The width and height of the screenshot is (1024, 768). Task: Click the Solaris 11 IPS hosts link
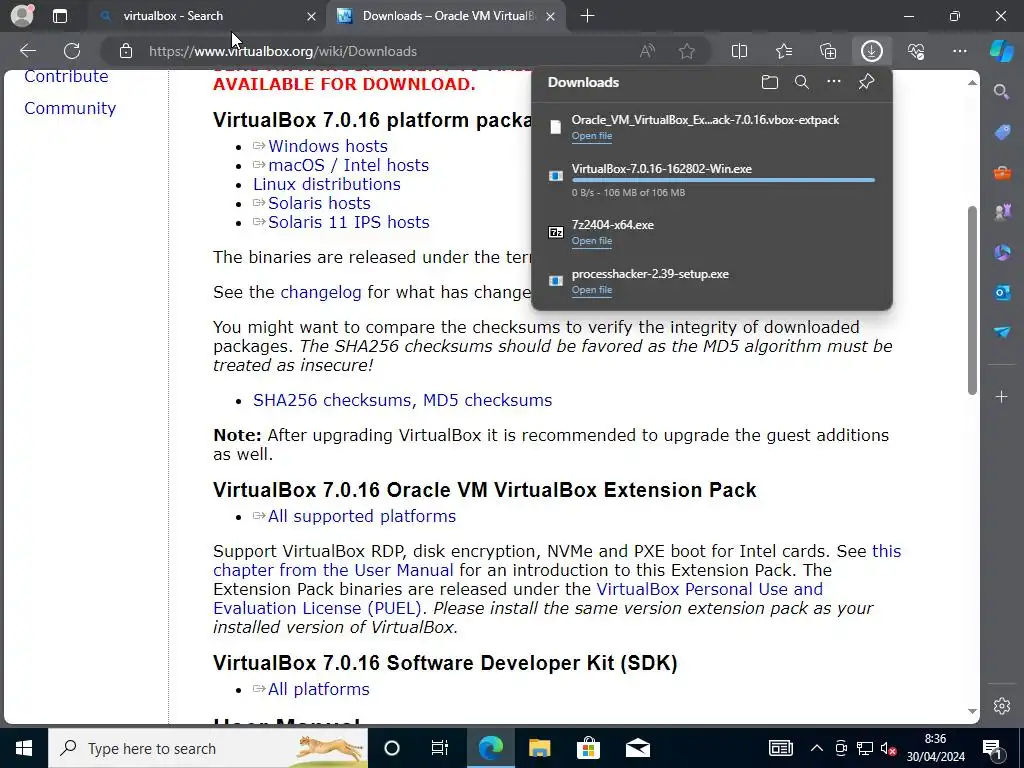(x=349, y=222)
